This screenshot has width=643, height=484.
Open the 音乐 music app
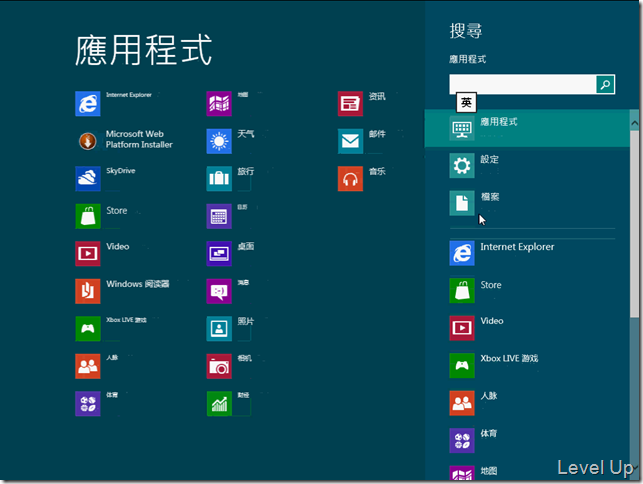point(350,179)
